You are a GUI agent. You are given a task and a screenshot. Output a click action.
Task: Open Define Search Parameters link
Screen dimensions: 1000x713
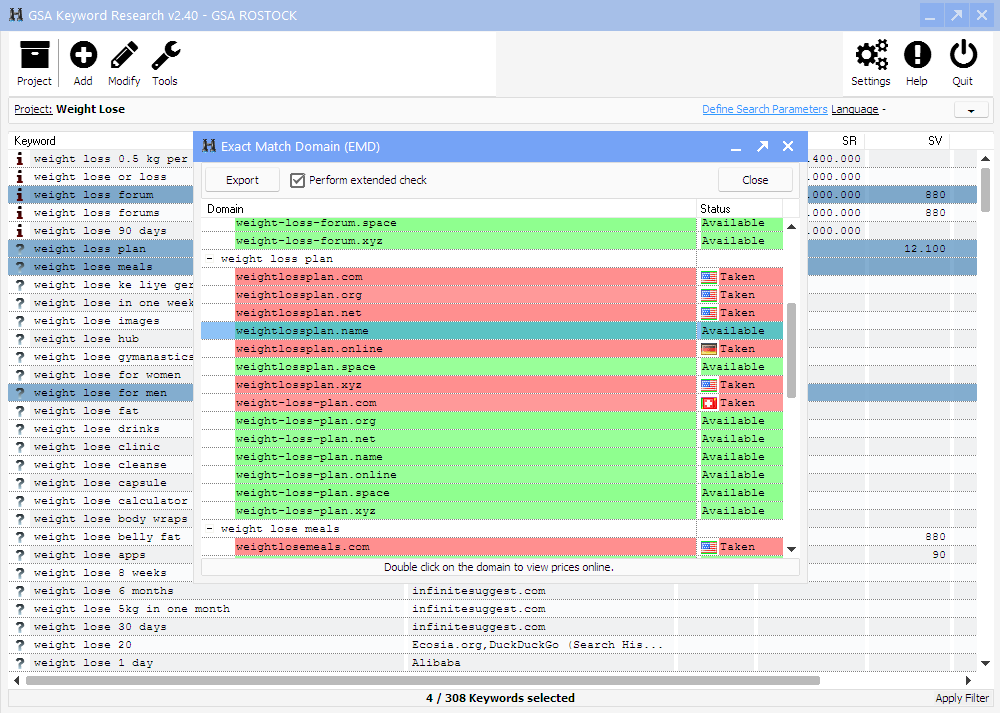[x=764, y=109]
